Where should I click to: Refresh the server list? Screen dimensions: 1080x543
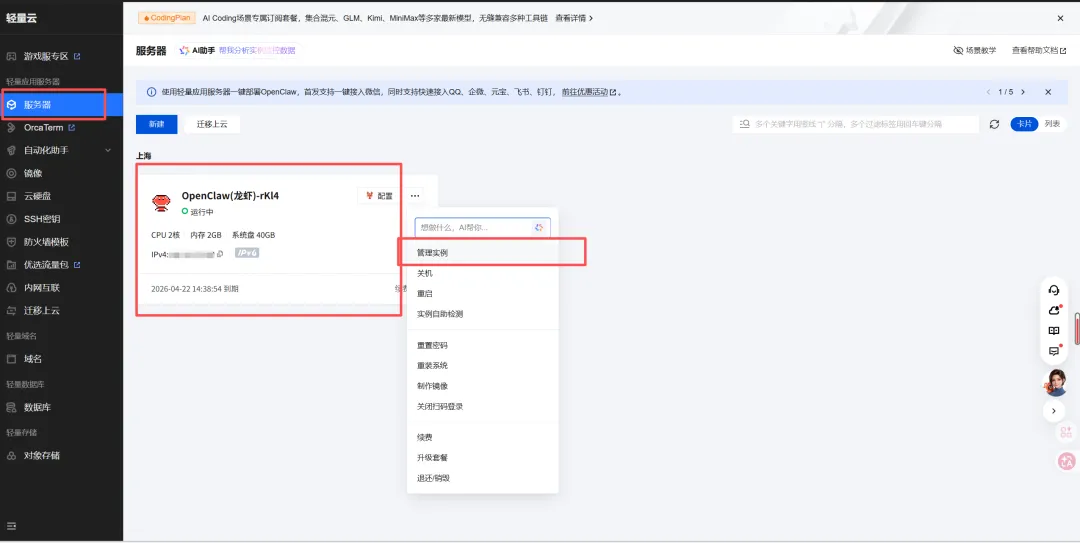[994, 124]
